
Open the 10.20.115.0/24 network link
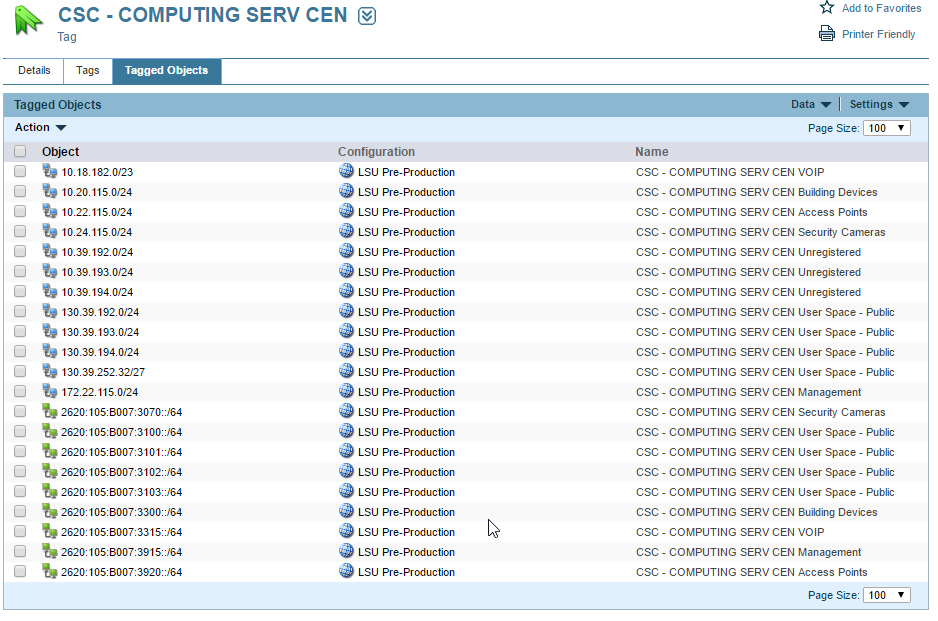coord(97,192)
